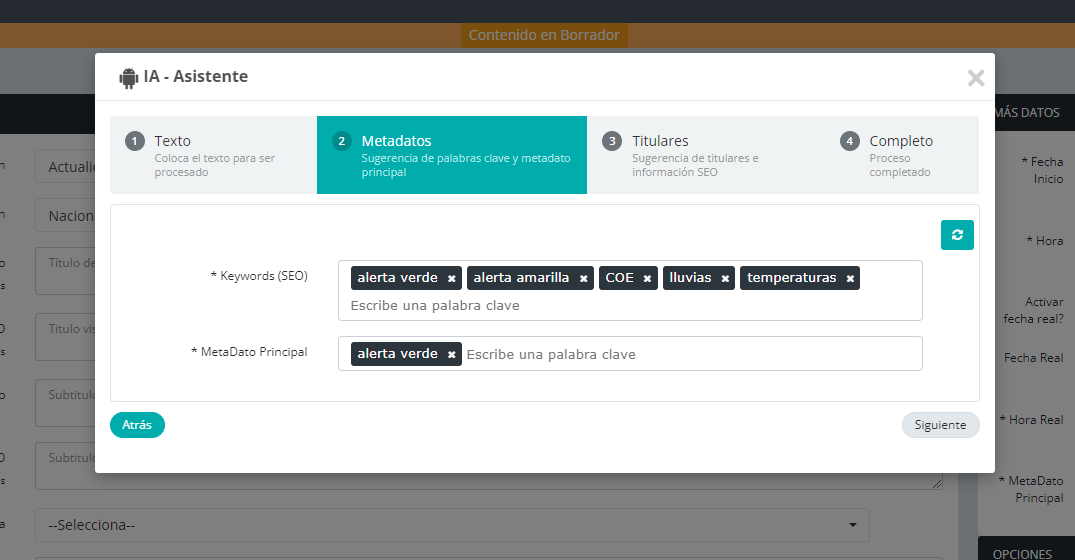
Task: Remove the 'lluvias' keyword tag
Action: point(725,279)
